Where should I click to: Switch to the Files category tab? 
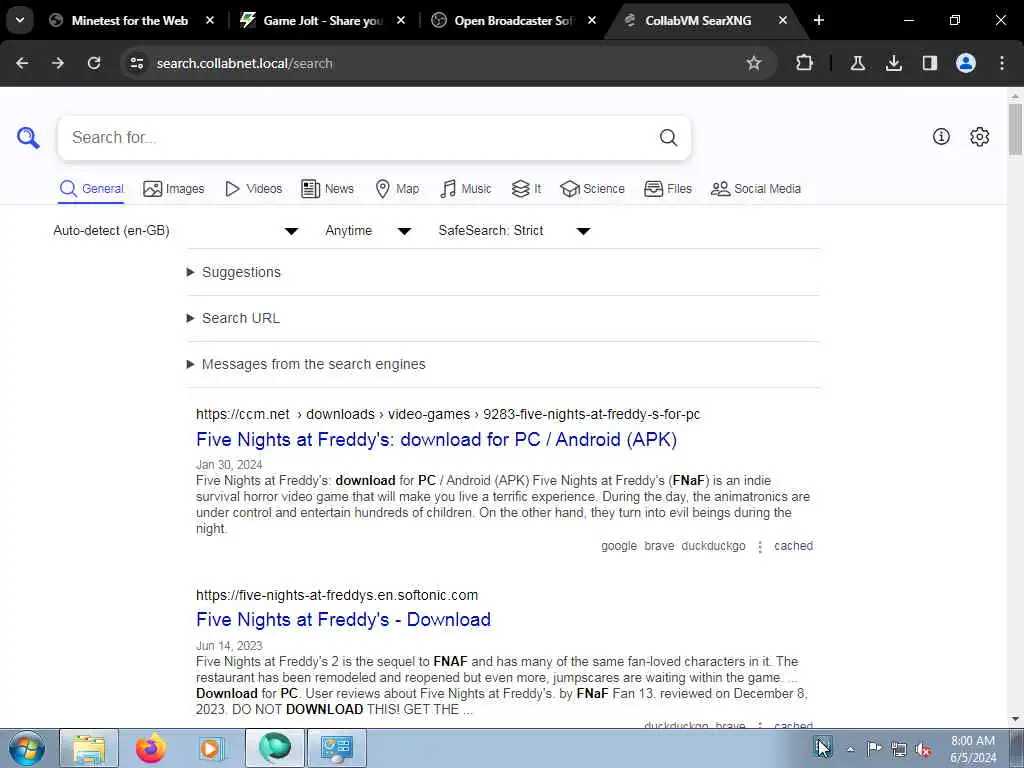click(x=667, y=189)
